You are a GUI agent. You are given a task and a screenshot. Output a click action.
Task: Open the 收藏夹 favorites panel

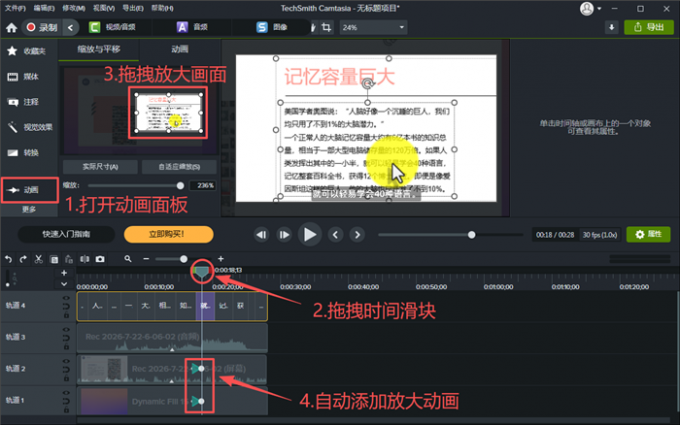29,51
